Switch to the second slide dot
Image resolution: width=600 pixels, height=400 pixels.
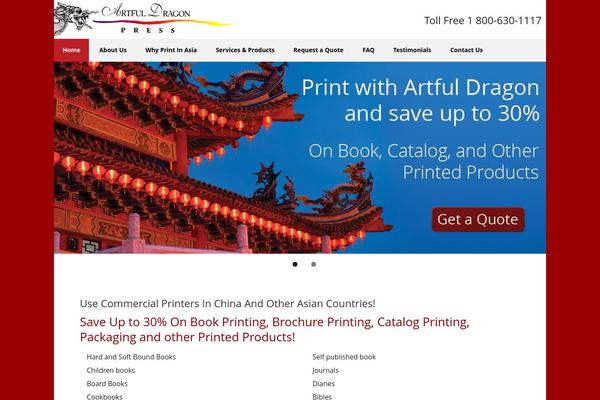pyautogui.click(x=313, y=264)
